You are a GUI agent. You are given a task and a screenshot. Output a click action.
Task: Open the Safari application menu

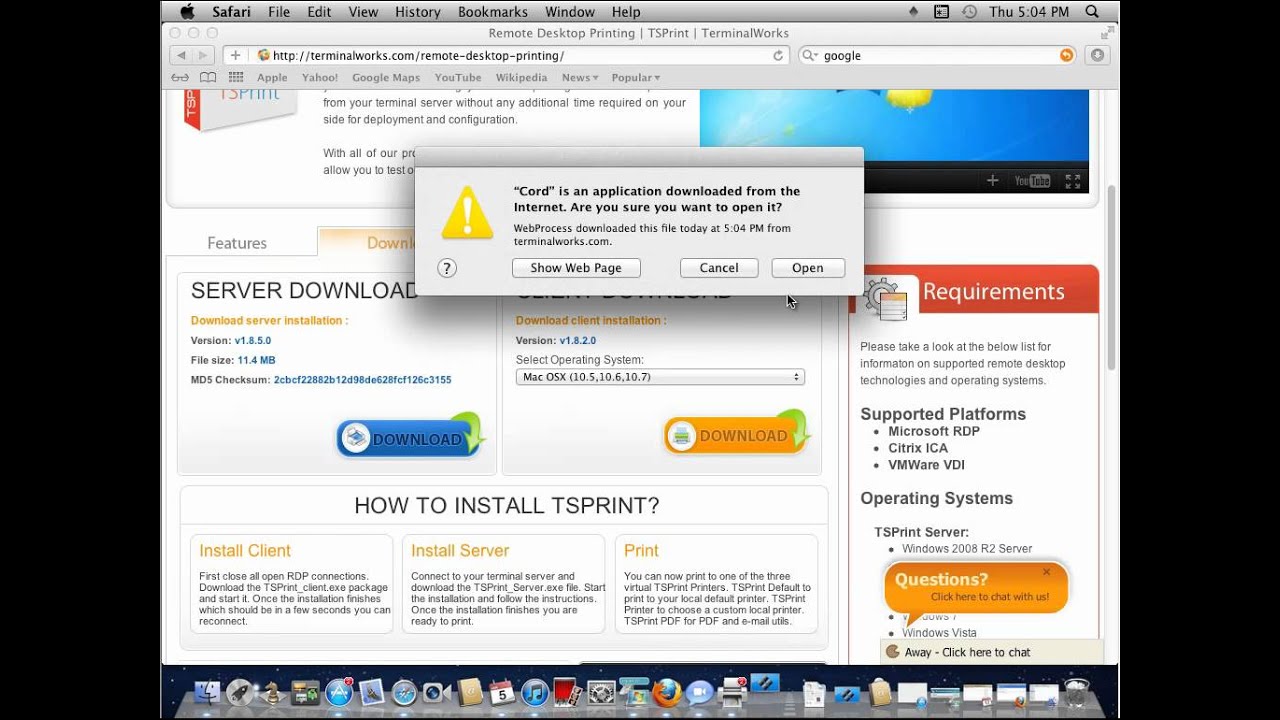[x=231, y=12]
